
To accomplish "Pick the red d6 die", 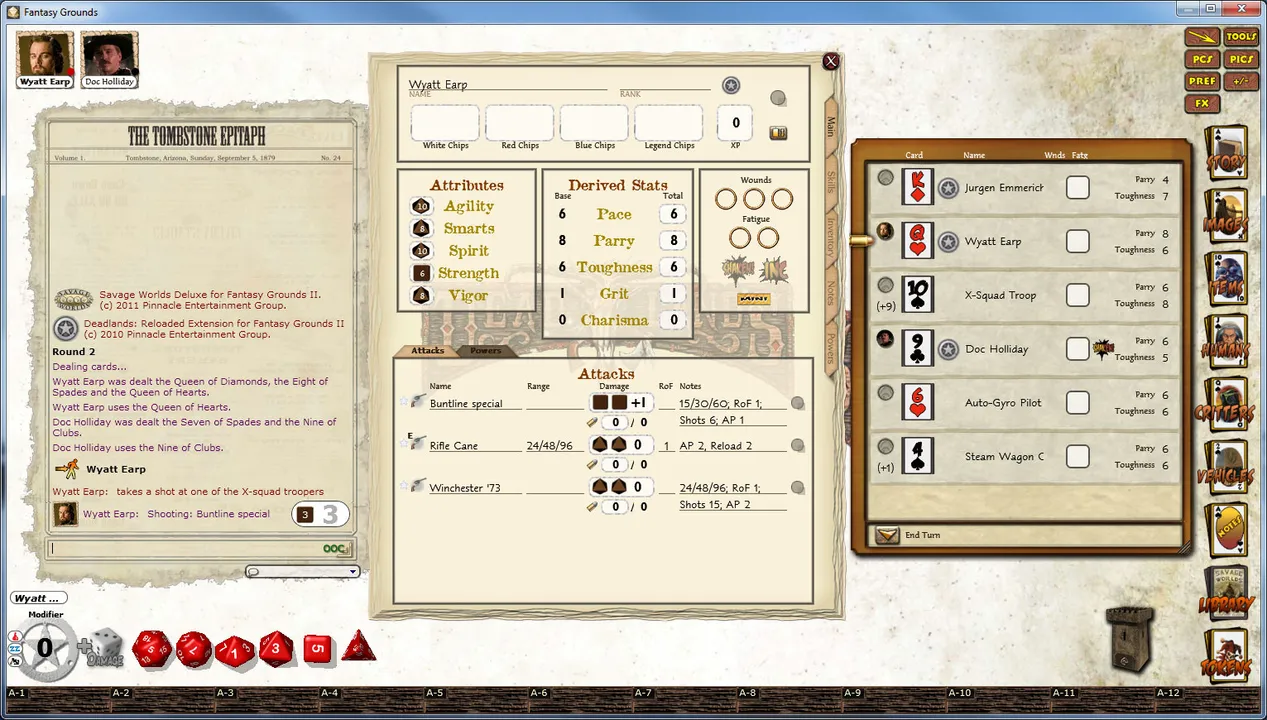I will tap(317, 648).
